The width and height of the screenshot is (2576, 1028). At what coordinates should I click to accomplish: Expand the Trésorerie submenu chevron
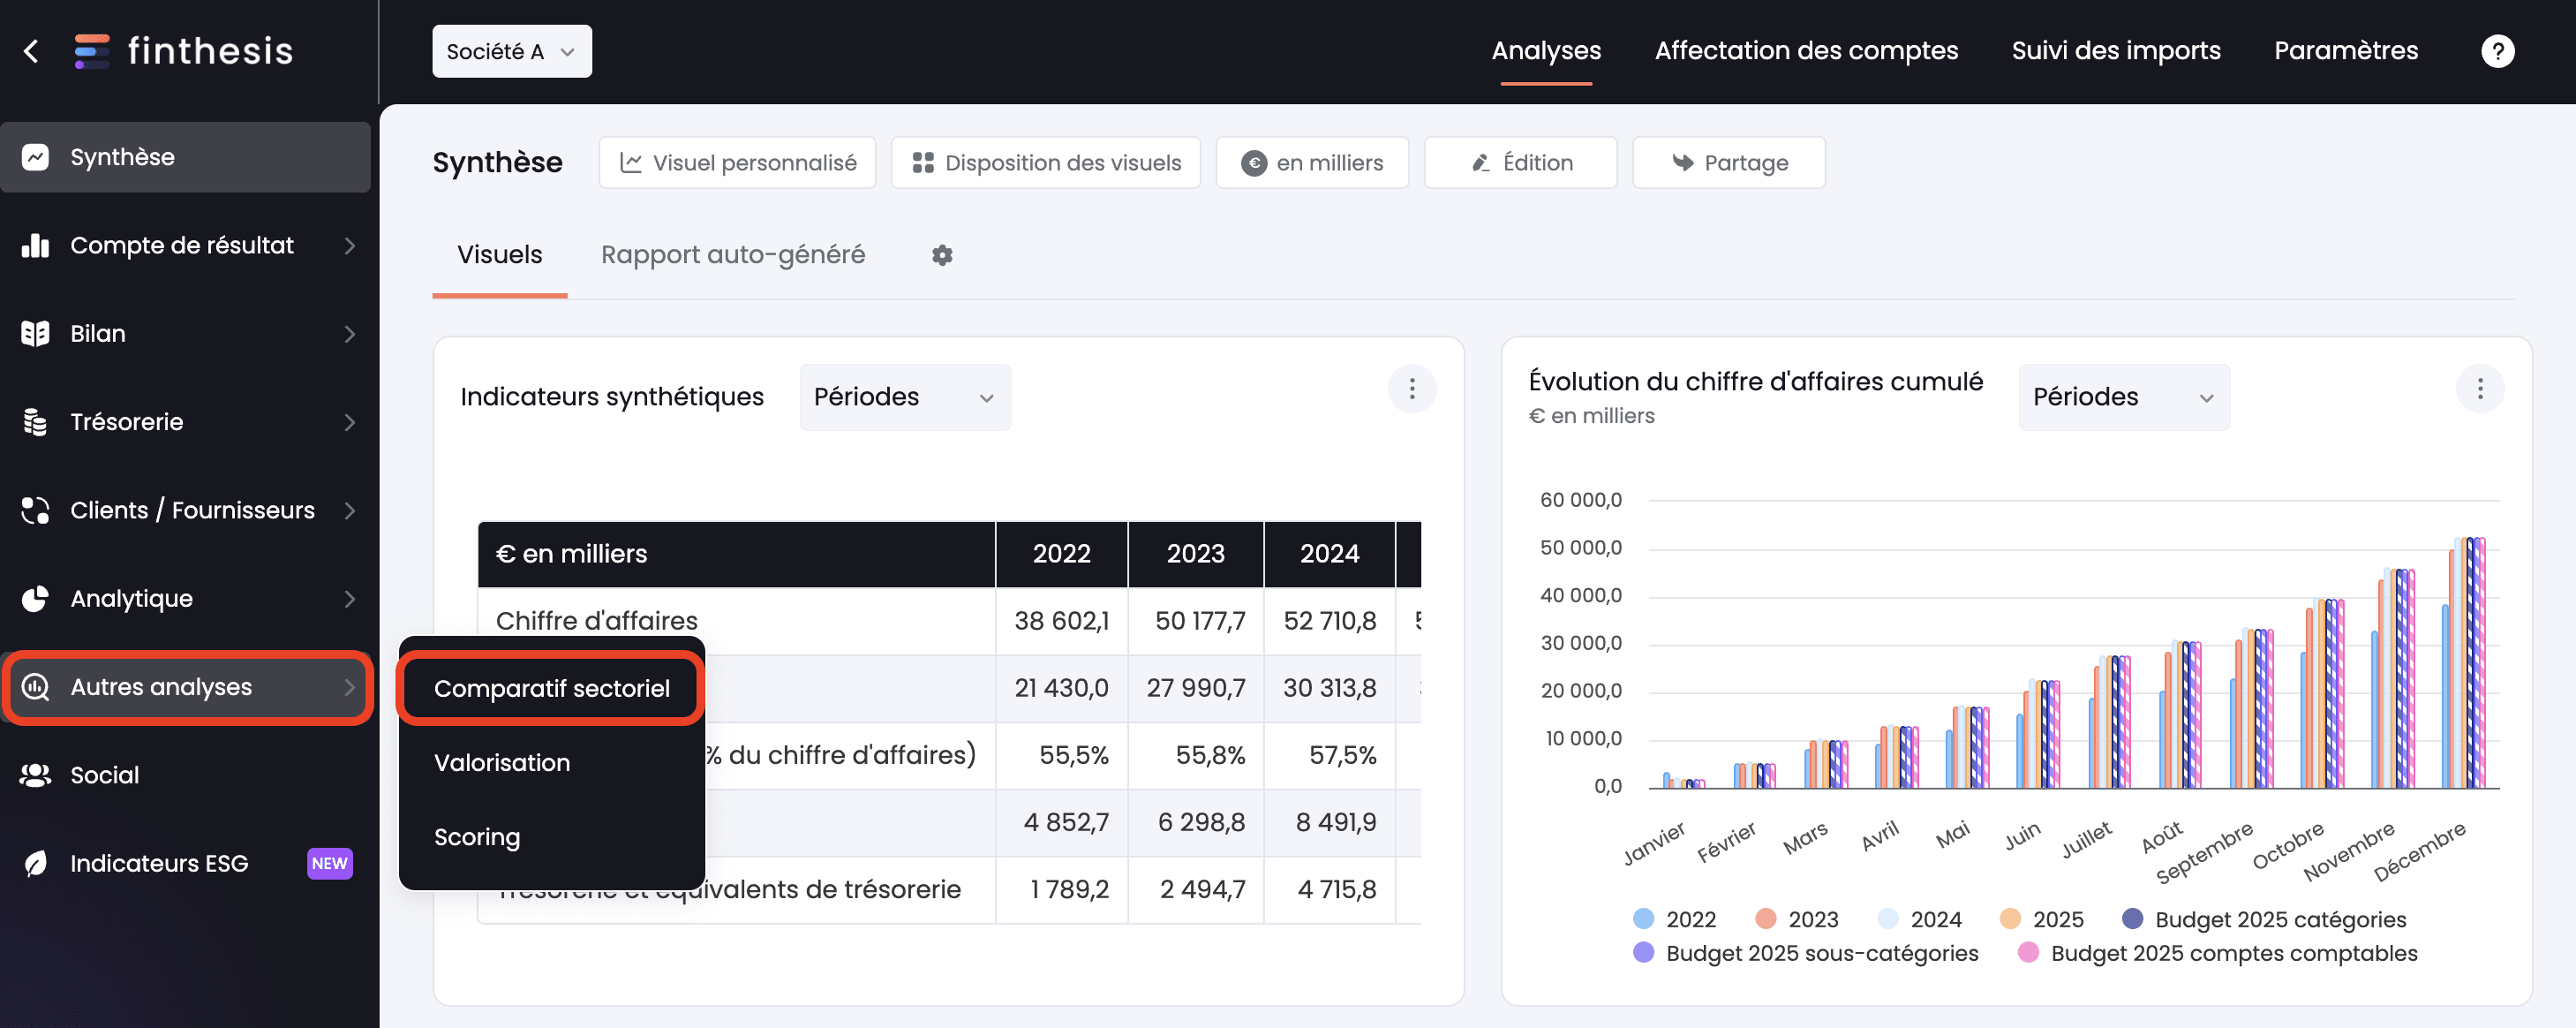point(349,422)
